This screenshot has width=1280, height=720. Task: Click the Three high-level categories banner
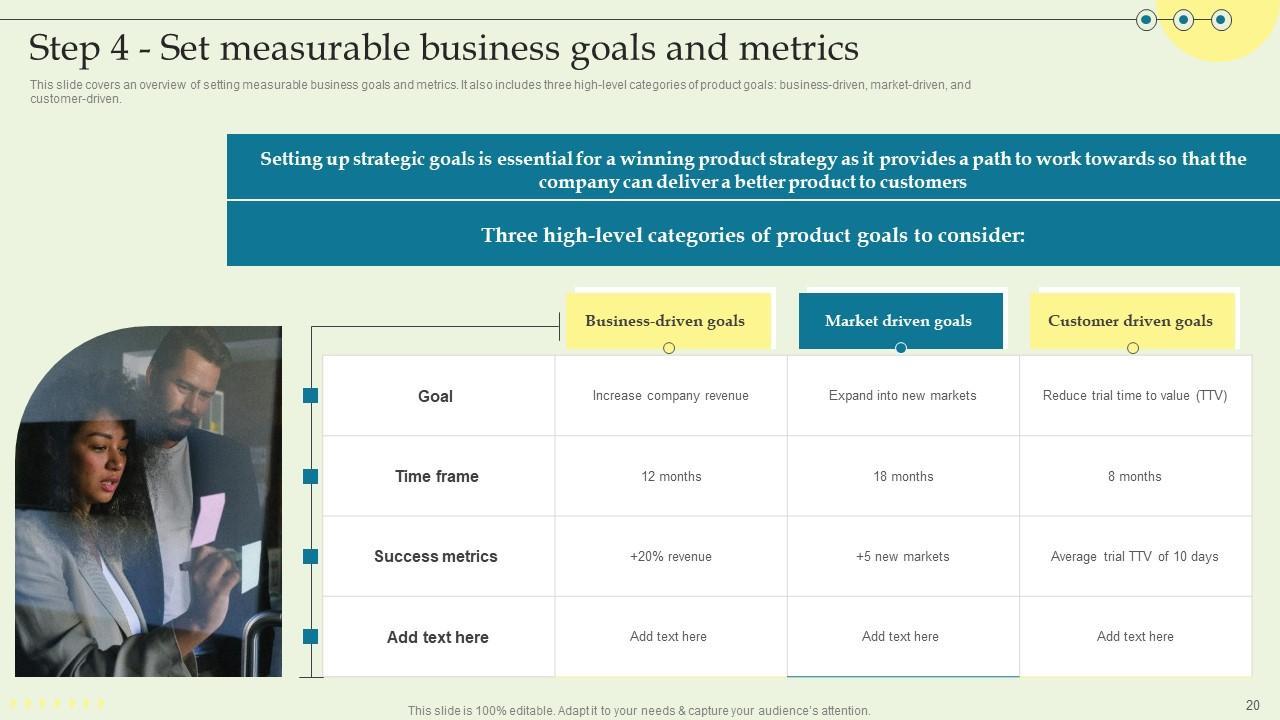click(753, 235)
